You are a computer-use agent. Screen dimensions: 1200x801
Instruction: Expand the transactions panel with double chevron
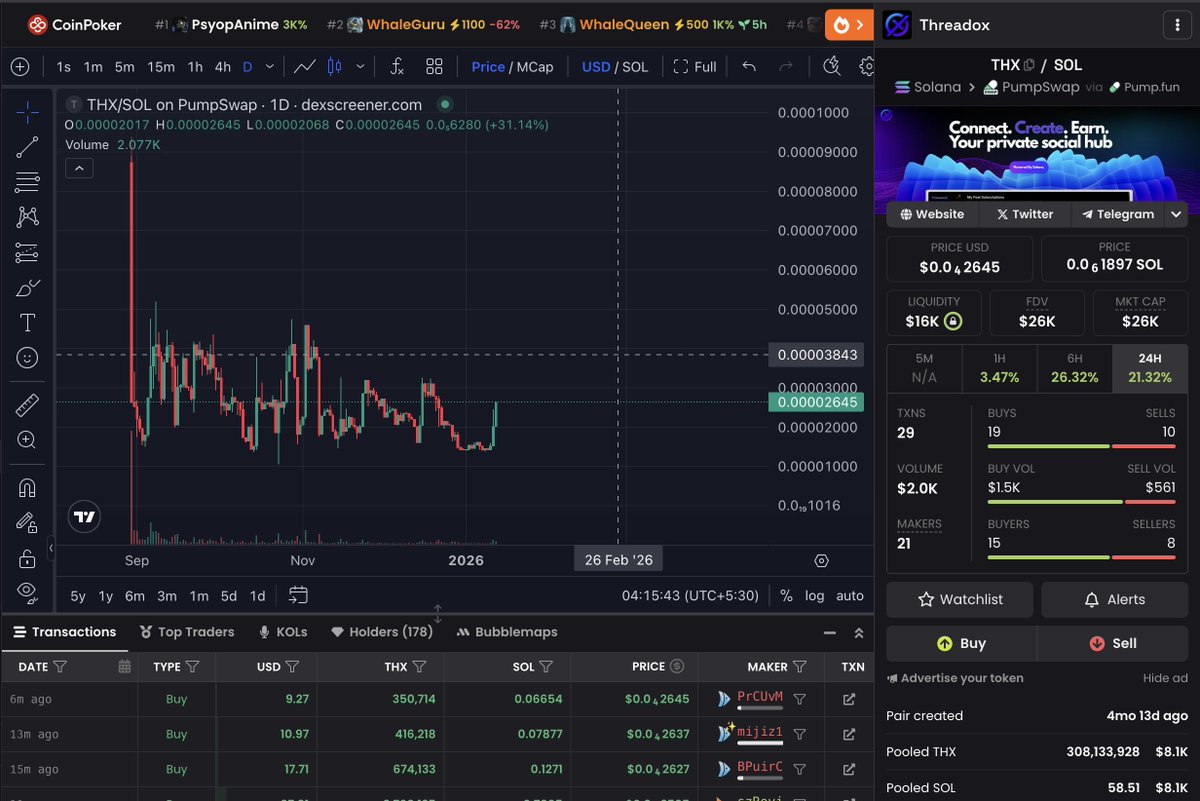858,633
